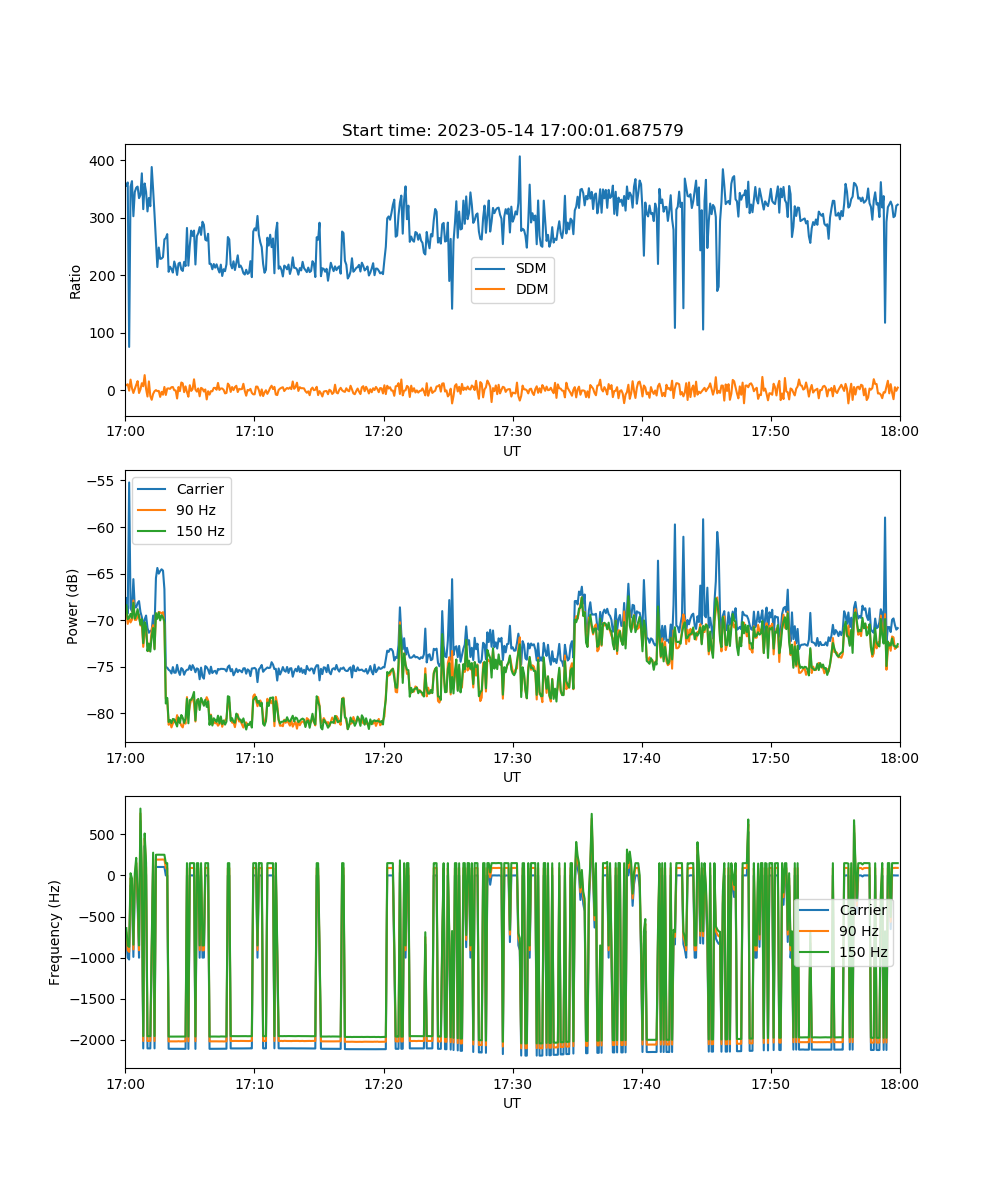Screen dimensions: 1000x1200
Task: Click the 17:40 tick label under the Frequency chart
Action: (x=641, y=1083)
